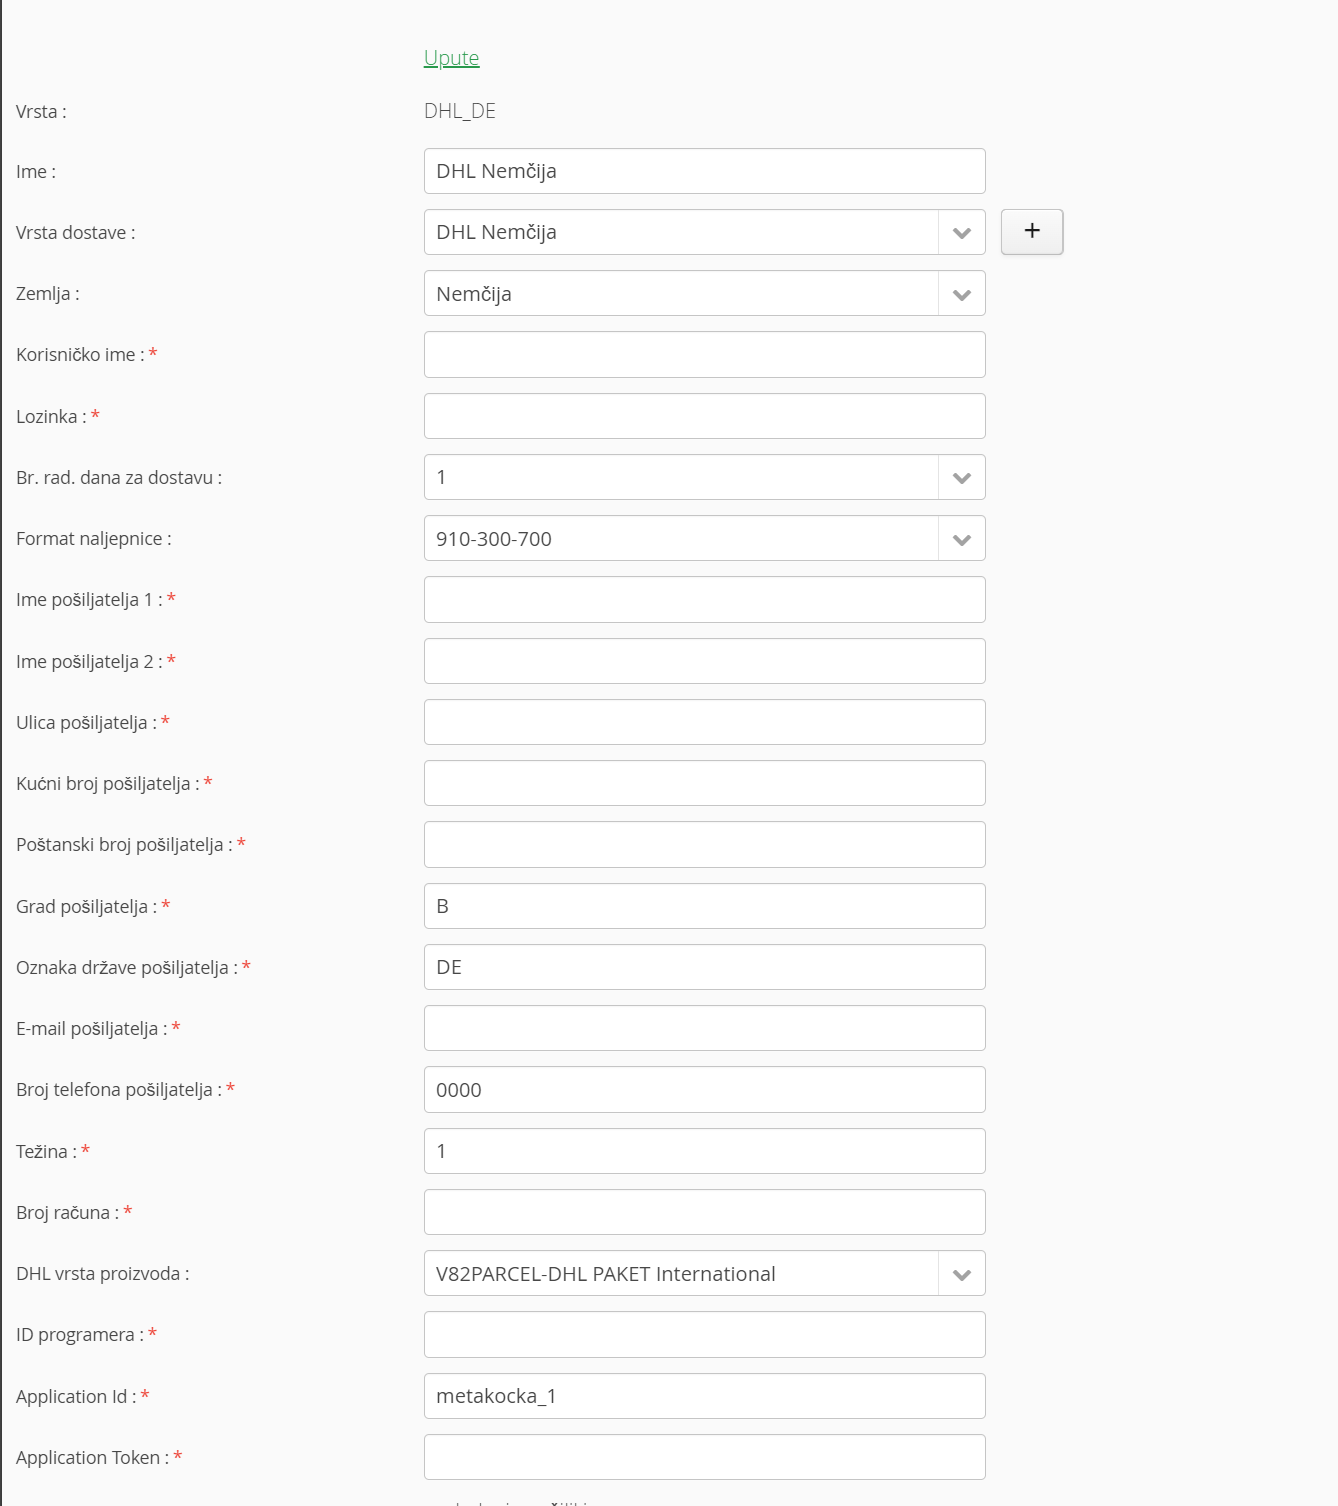Edit the Oznaka države pošiljatelja field with DE

705,967
